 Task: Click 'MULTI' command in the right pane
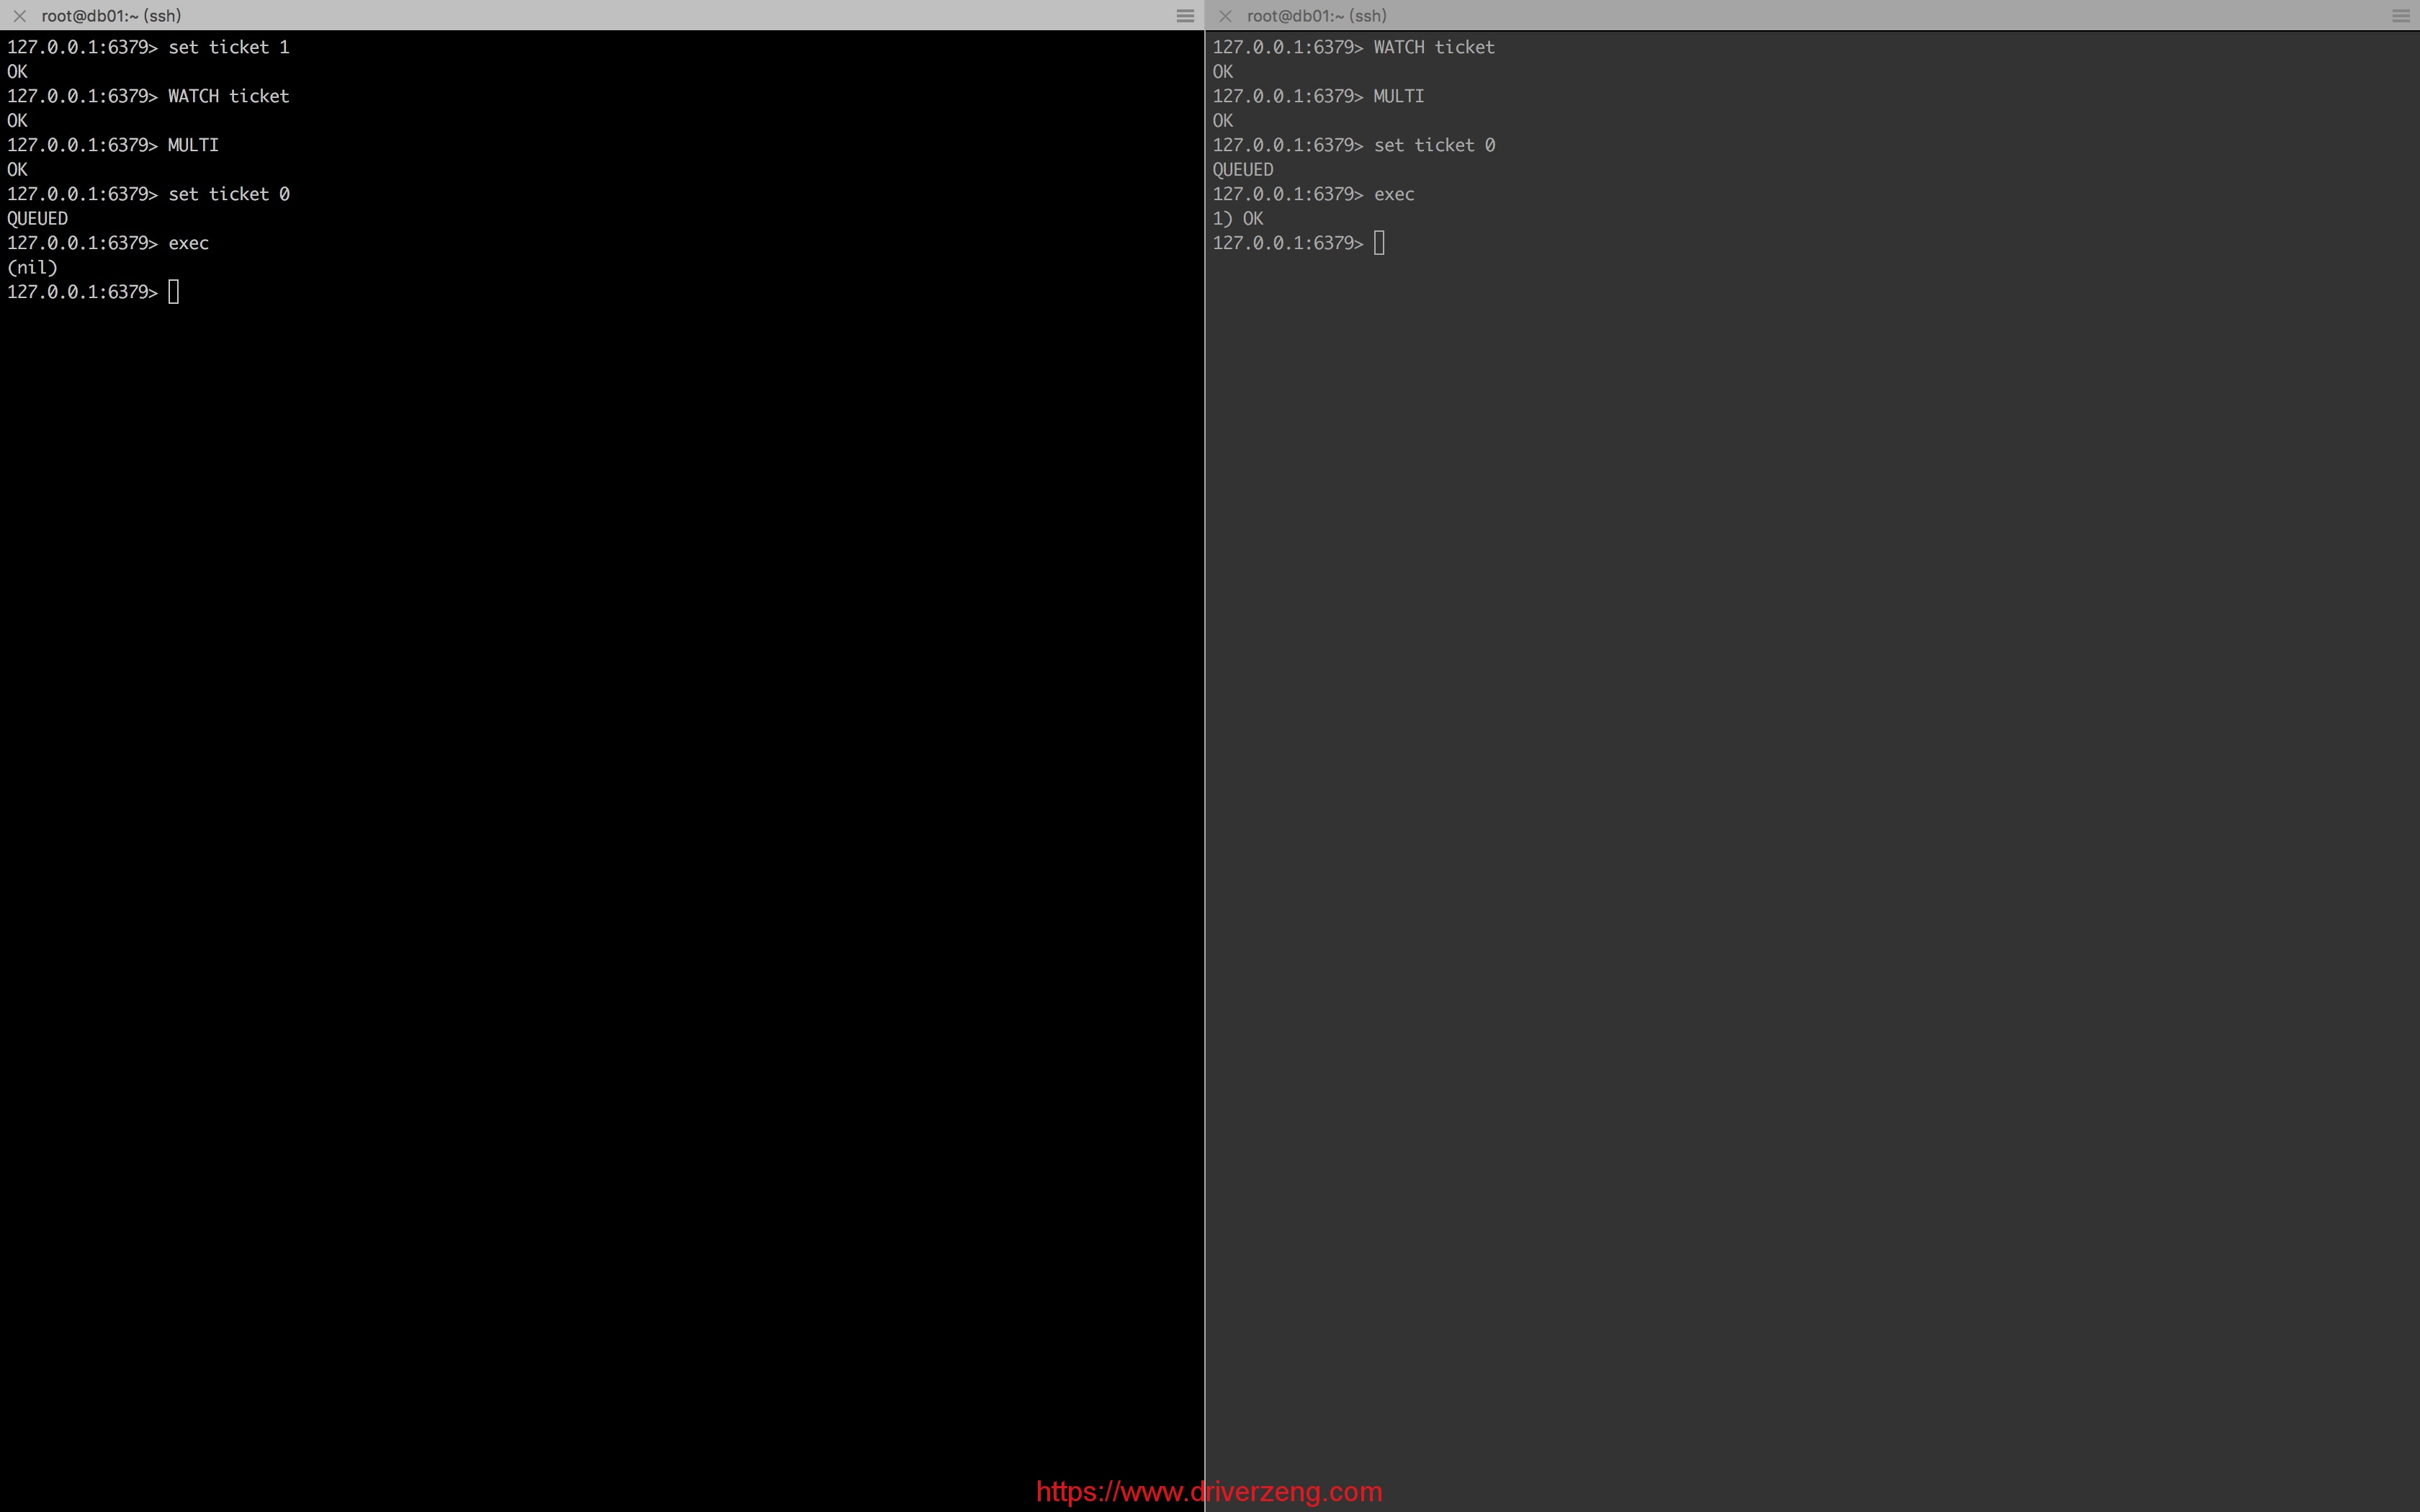(1399, 96)
